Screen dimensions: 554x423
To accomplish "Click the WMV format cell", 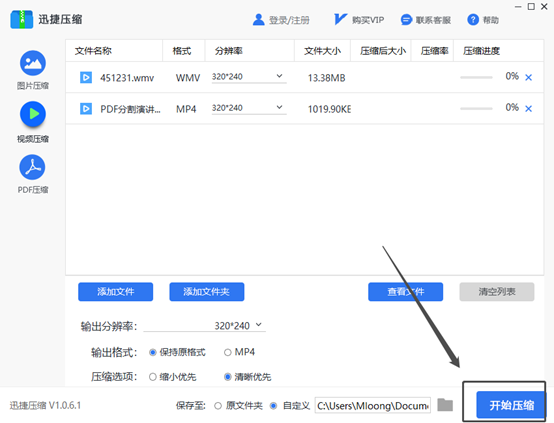I will tap(188, 78).
